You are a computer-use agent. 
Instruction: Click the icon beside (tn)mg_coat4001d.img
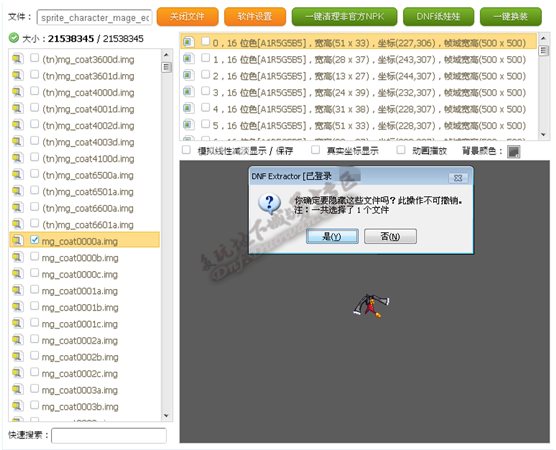[x=17, y=108]
